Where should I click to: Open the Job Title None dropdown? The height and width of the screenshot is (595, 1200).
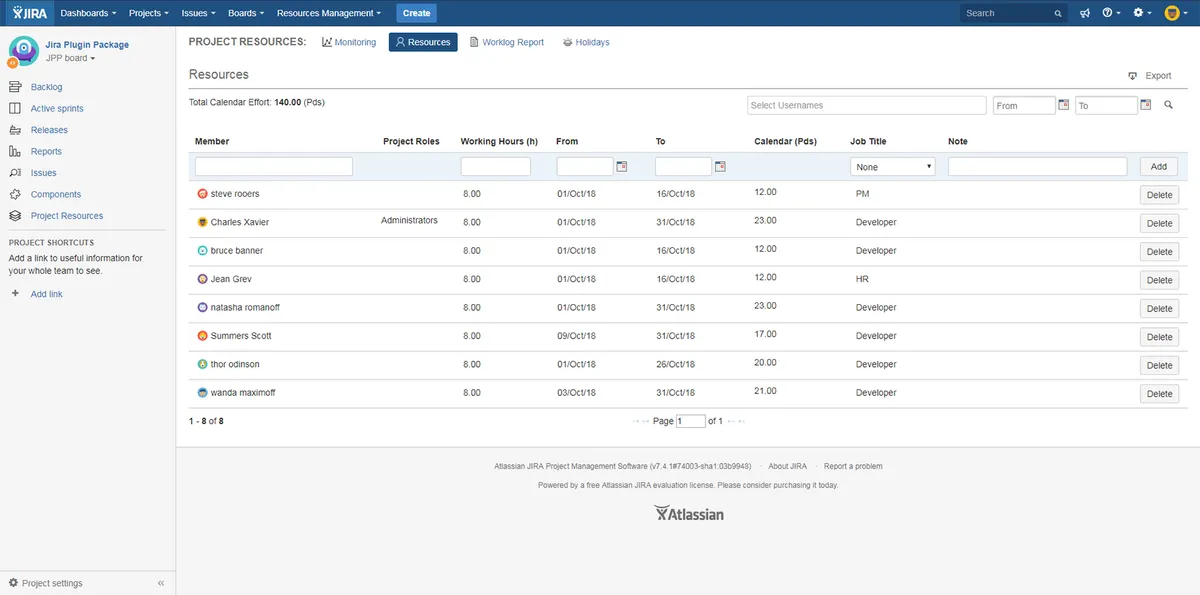[x=893, y=167]
